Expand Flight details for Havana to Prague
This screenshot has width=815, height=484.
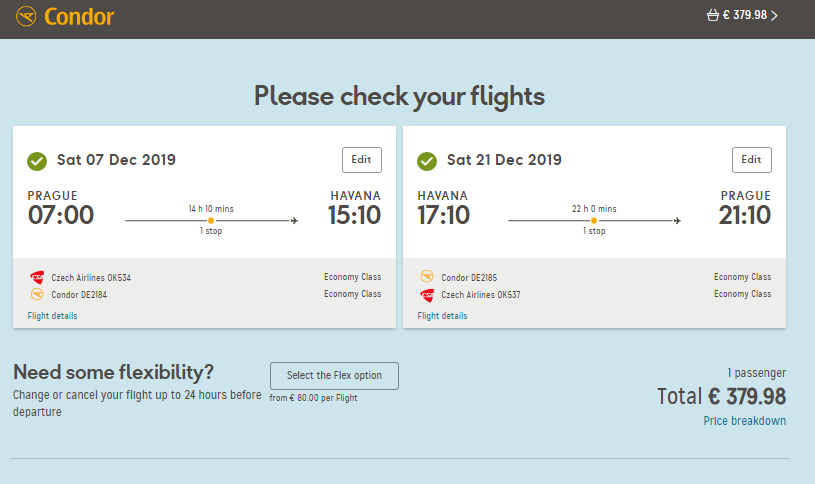[x=442, y=316]
